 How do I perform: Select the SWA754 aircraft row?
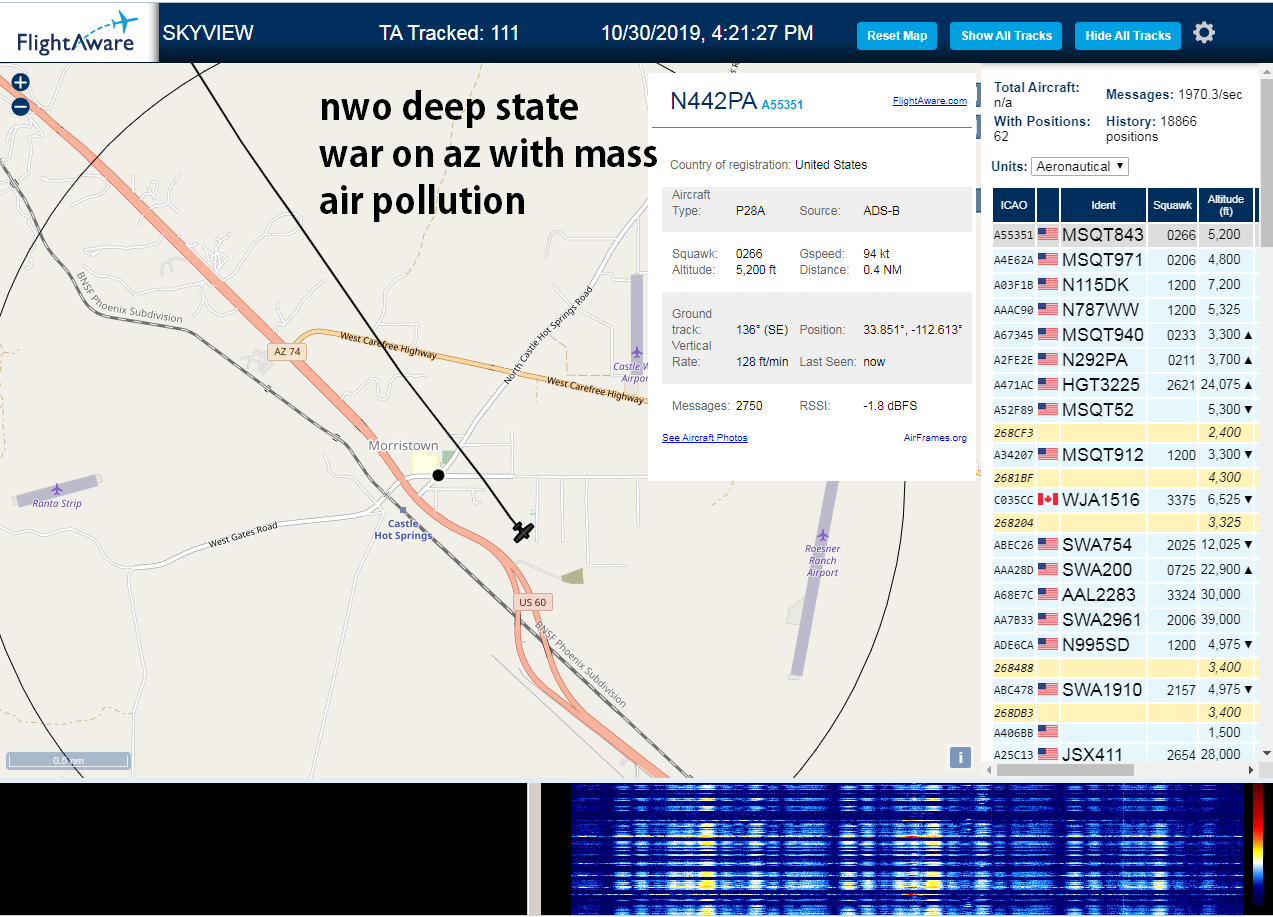tap(1125, 545)
